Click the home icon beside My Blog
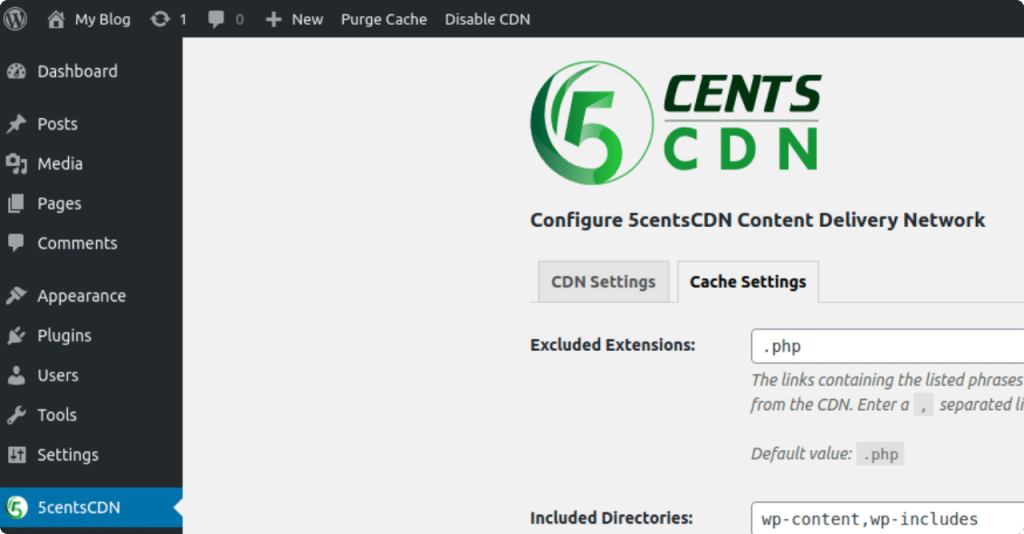This screenshot has width=1024, height=534. pos(56,20)
